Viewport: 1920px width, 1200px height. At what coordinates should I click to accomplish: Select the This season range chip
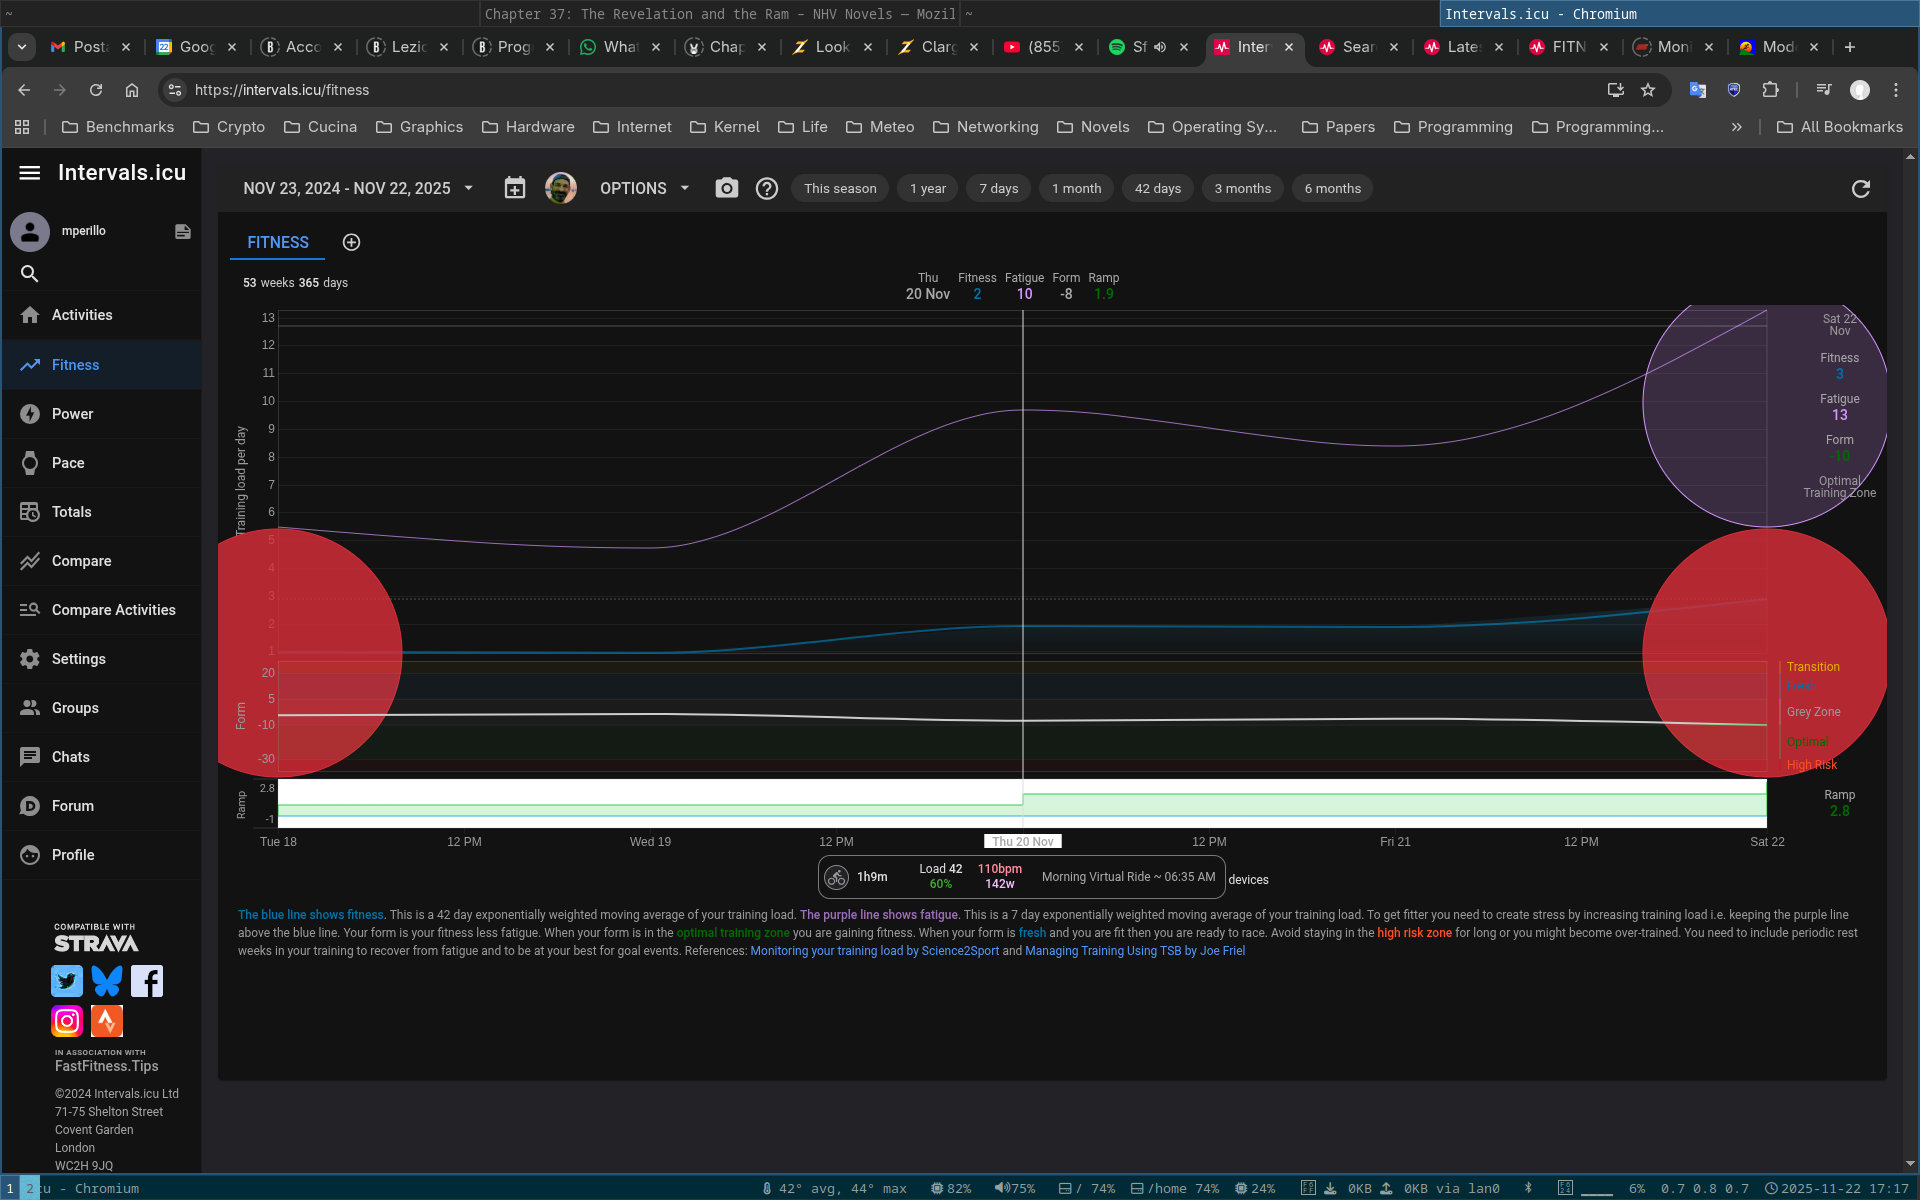839,188
